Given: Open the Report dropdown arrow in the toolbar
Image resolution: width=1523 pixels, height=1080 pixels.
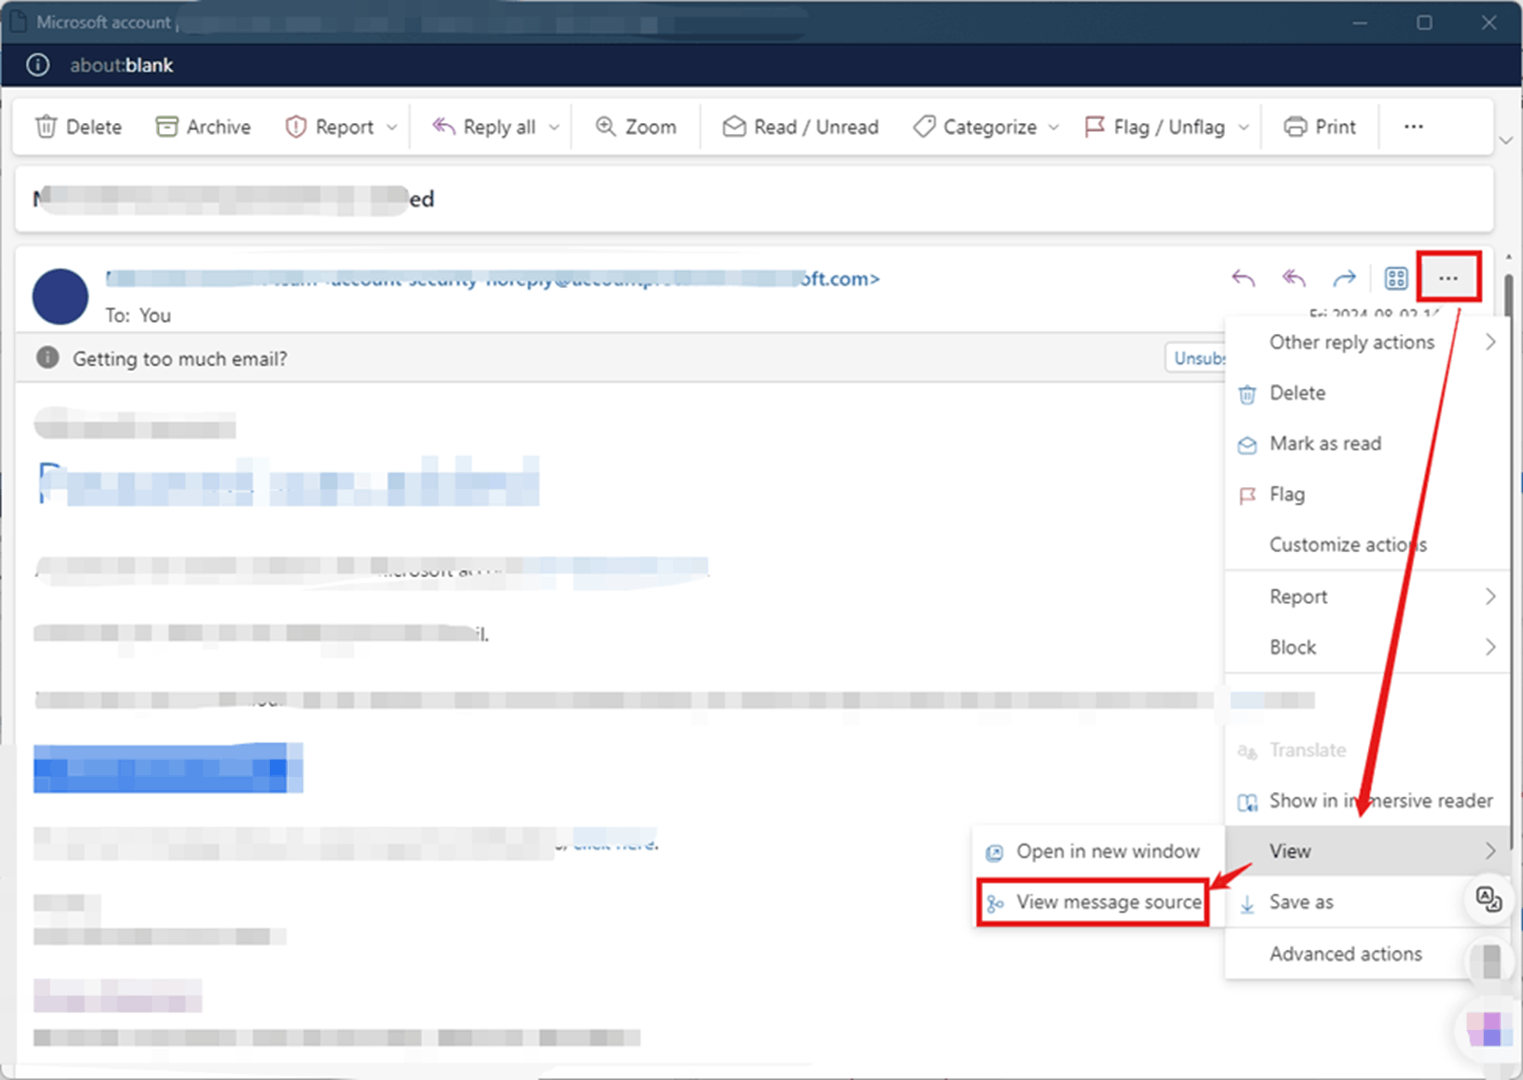Looking at the screenshot, I should coord(392,127).
